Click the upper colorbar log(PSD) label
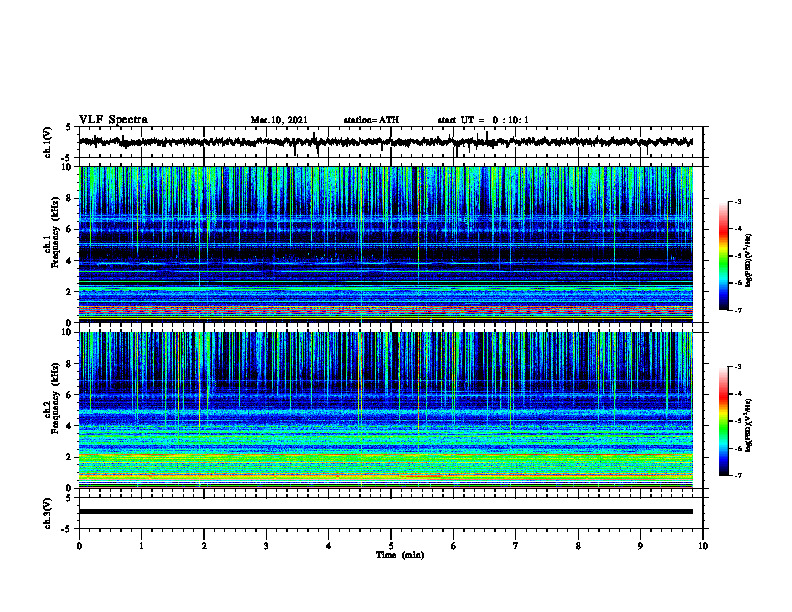Image resolution: width=792 pixels, height=612 pixels. coord(749,261)
